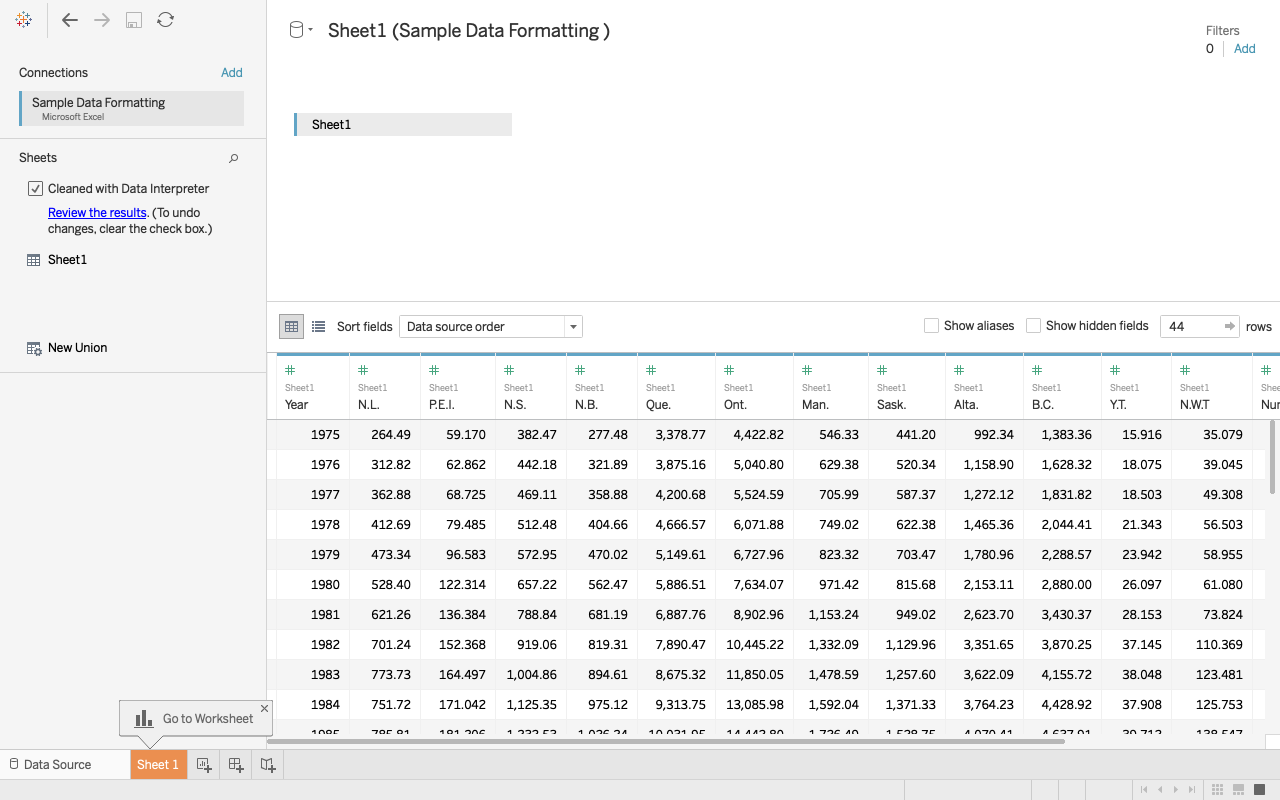Click the data source title text
This screenshot has width=1280, height=800.
[x=469, y=31]
